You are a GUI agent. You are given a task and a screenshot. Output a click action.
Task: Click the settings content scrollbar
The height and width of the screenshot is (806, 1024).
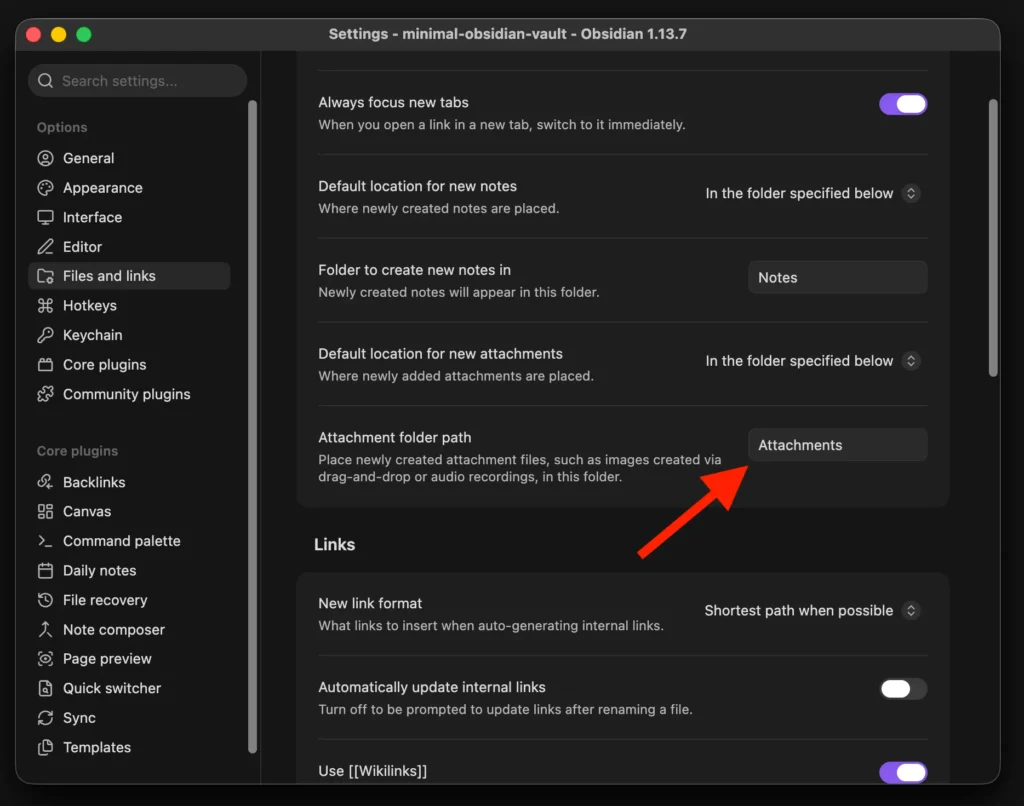(x=993, y=238)
